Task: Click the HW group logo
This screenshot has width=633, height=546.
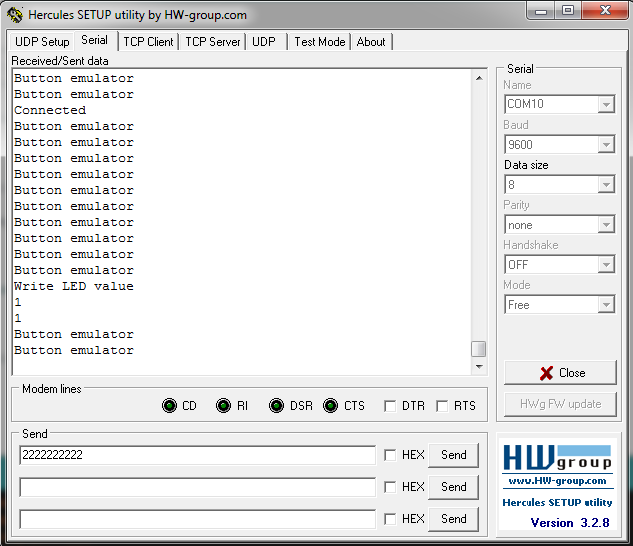Action: click(558, 458)
